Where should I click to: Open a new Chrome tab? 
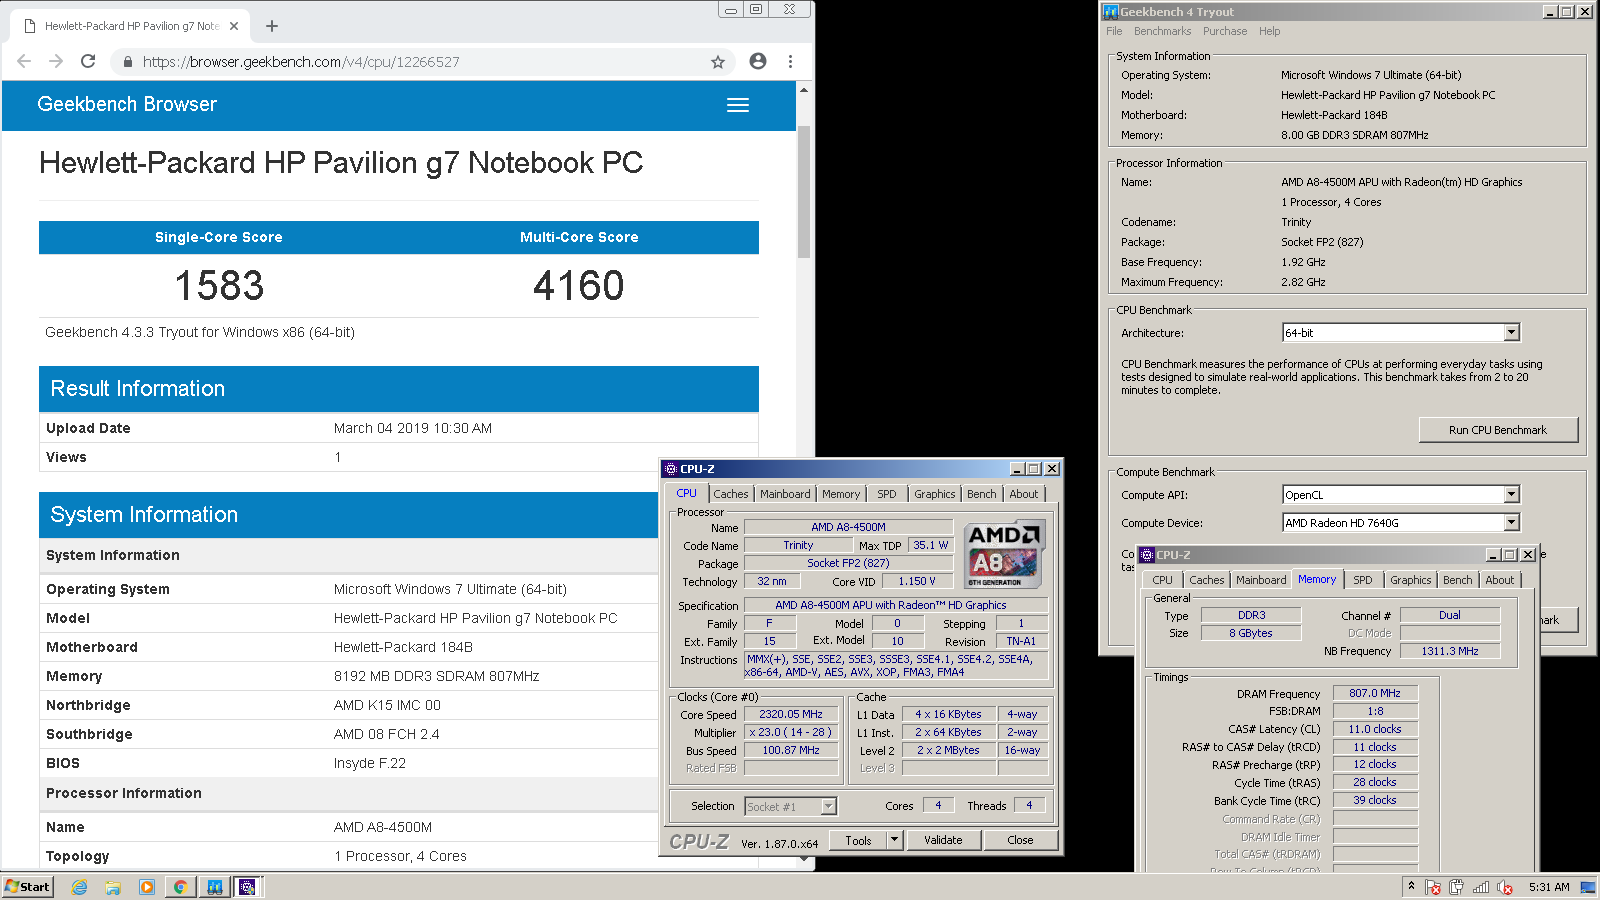272,26
